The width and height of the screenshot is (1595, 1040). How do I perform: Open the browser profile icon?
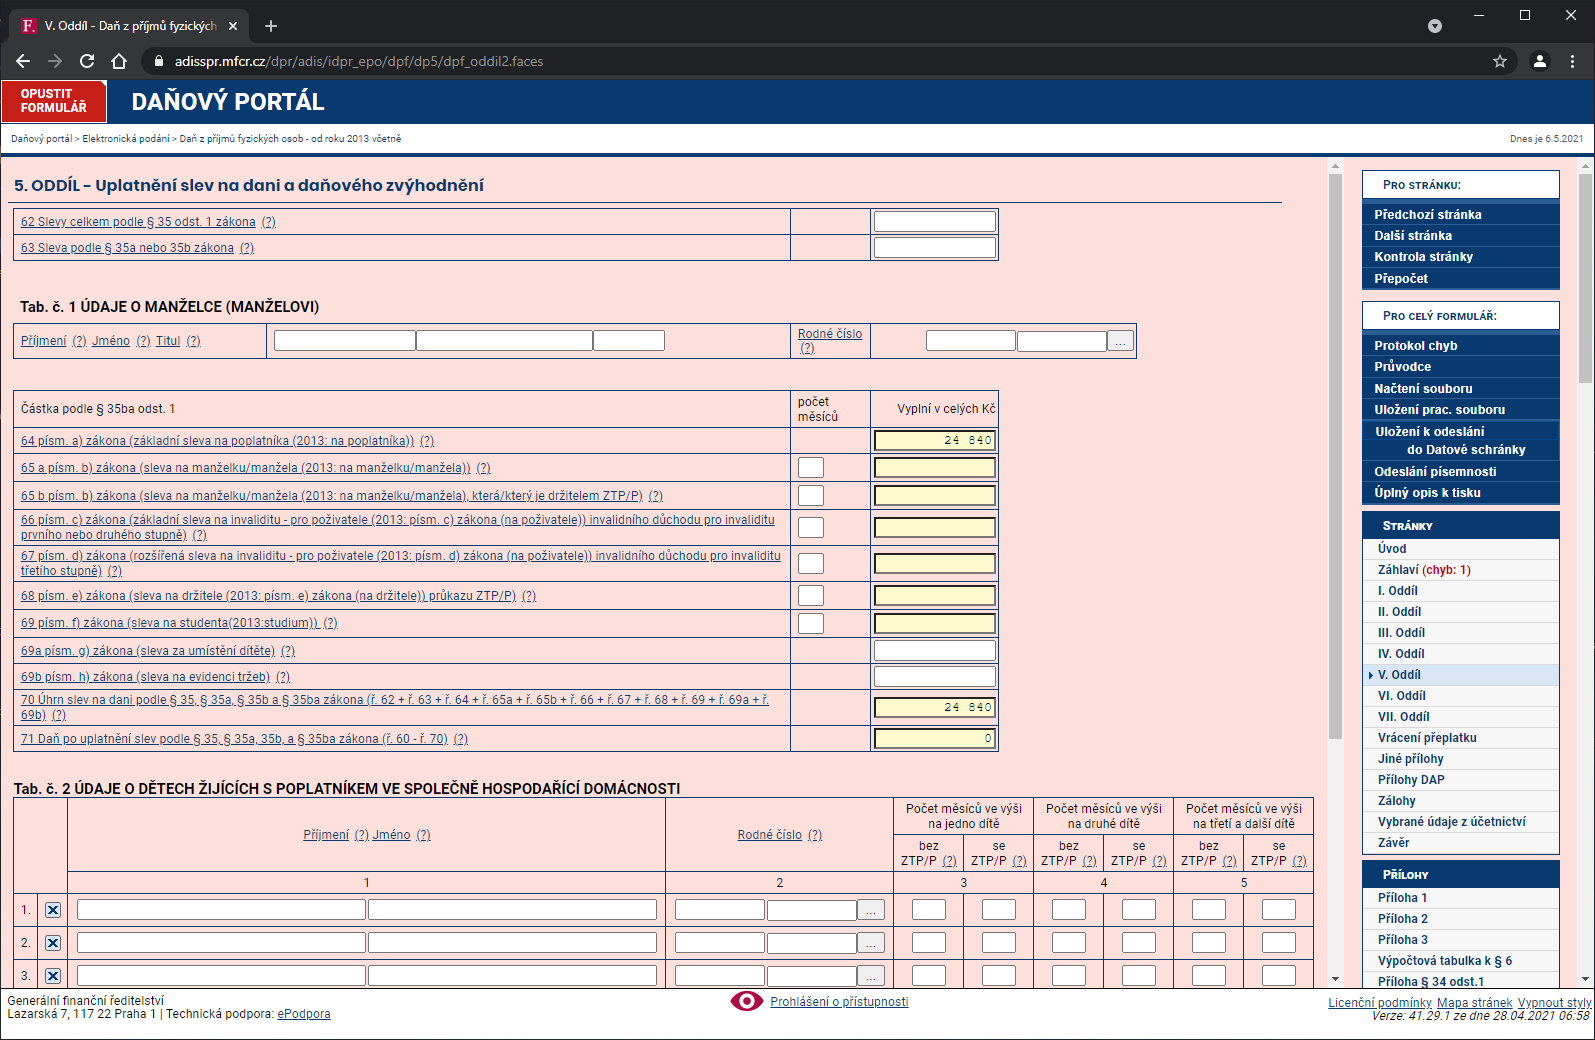(1539, 61)
